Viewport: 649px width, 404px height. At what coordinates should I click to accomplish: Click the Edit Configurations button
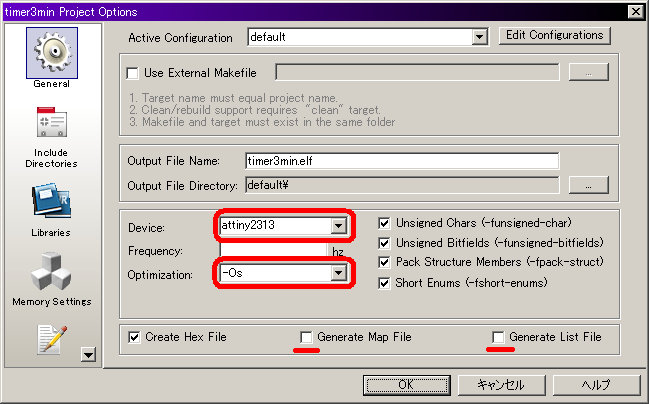pos(554,35)
